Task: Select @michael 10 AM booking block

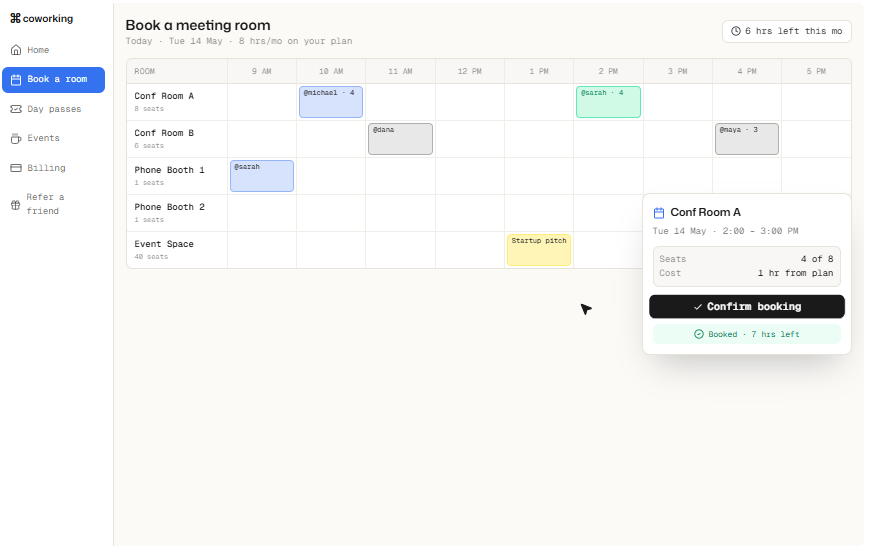Action: [x=331, y=102]
